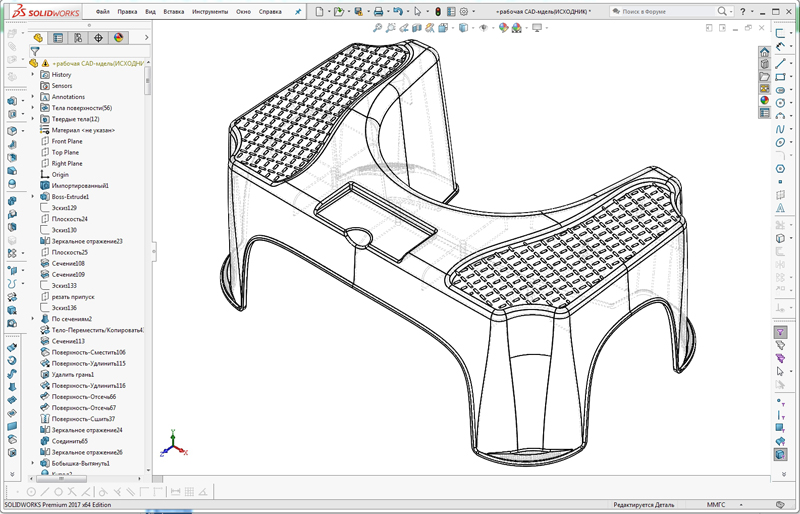Open the Окно menu
This screenshot has height=514, width=800.
(x=243, y=11)
